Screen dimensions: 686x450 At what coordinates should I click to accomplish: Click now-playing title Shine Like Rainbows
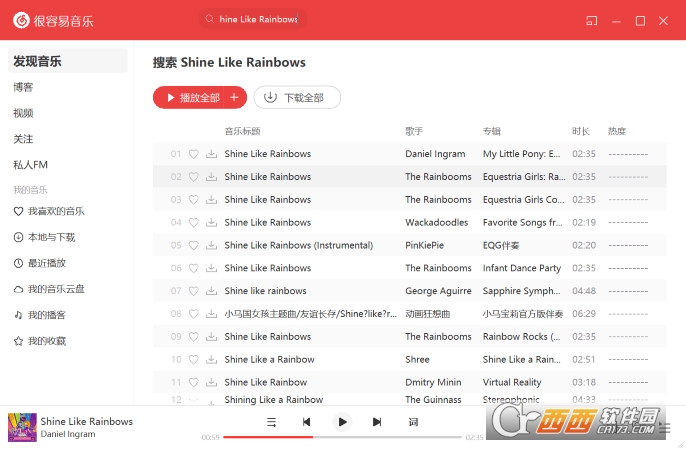pyautogui.click(x=87, y=422)
